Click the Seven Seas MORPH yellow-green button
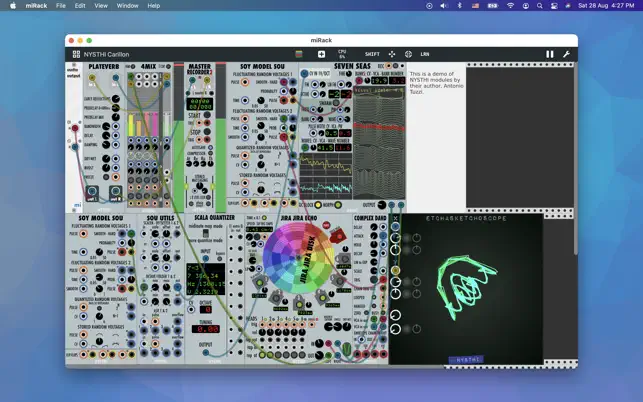Viewport: 643px width, 402px height. click(x=338, y=205)
